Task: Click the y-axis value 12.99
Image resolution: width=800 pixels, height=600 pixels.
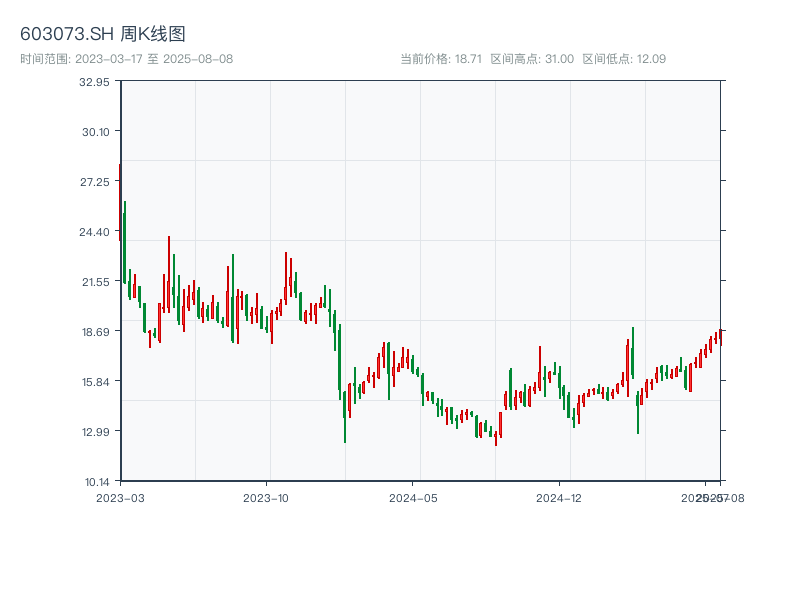Action: coord(96,432)
